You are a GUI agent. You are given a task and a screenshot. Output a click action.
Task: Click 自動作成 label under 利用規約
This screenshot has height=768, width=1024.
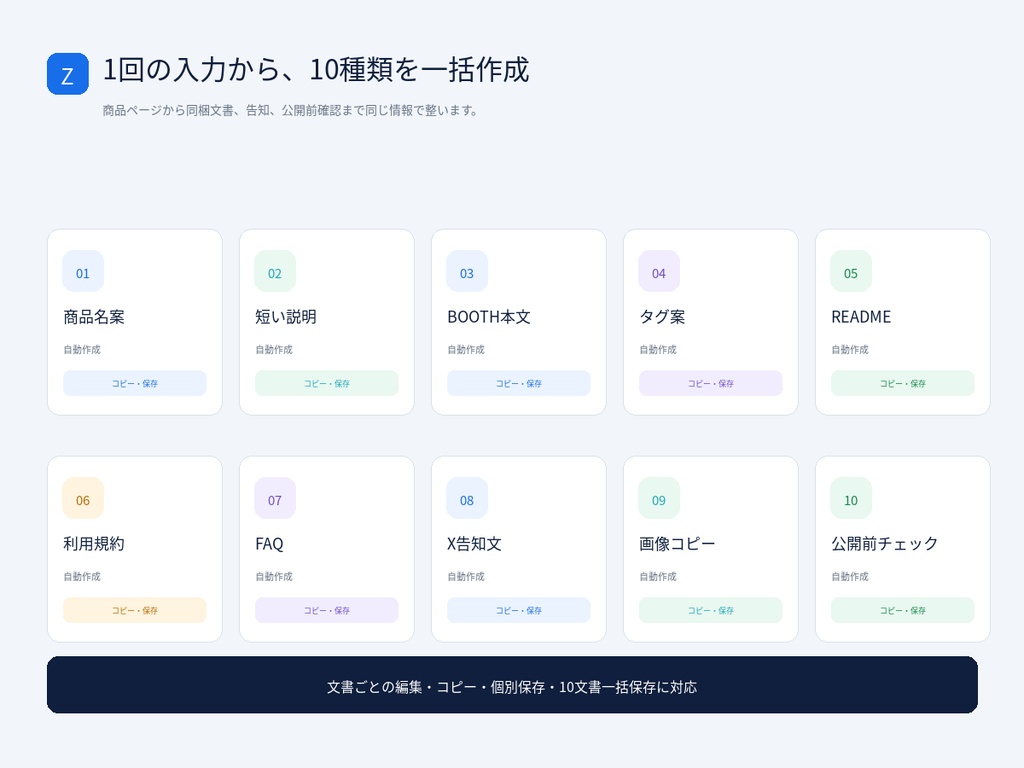[x=82, y=577]
